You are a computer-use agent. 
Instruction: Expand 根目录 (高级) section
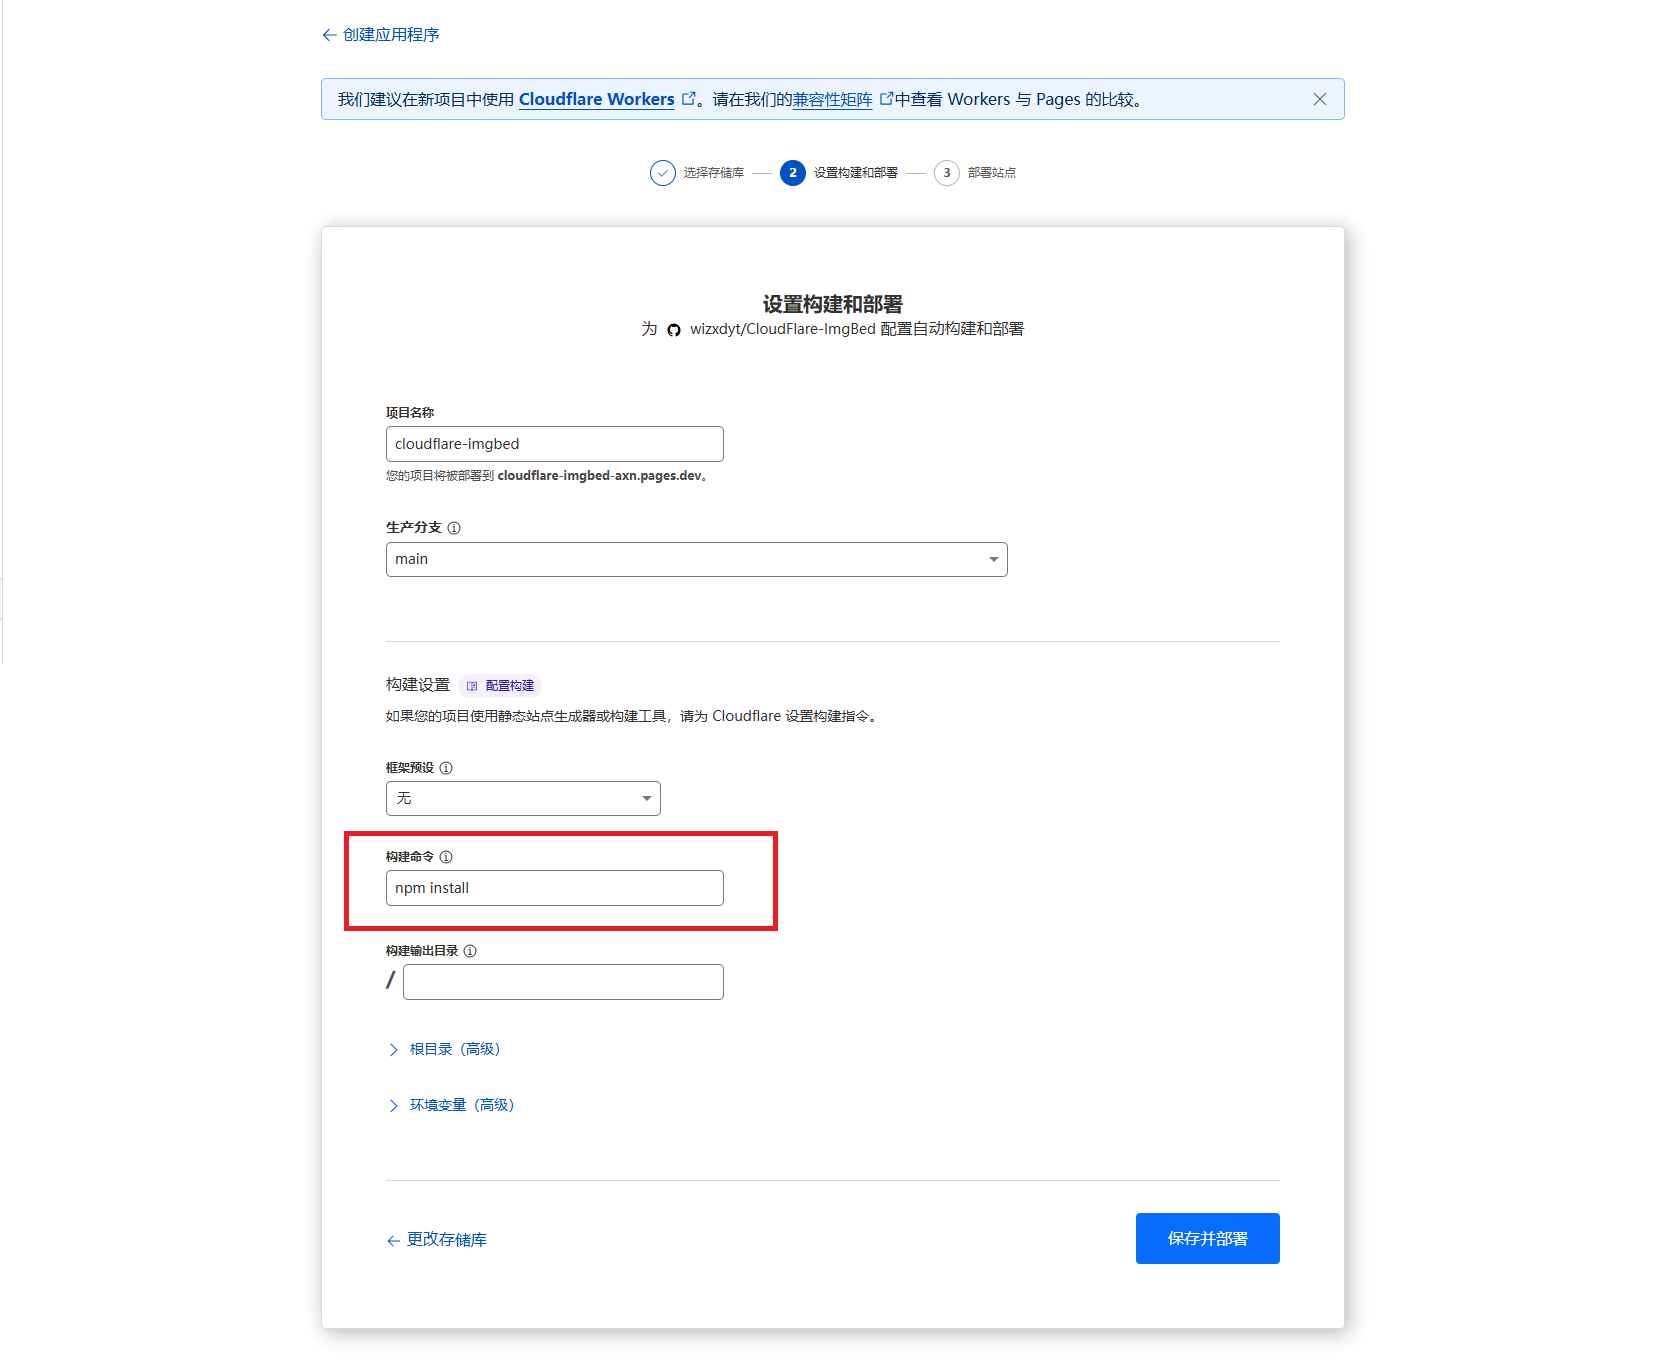pos(444,1049)
